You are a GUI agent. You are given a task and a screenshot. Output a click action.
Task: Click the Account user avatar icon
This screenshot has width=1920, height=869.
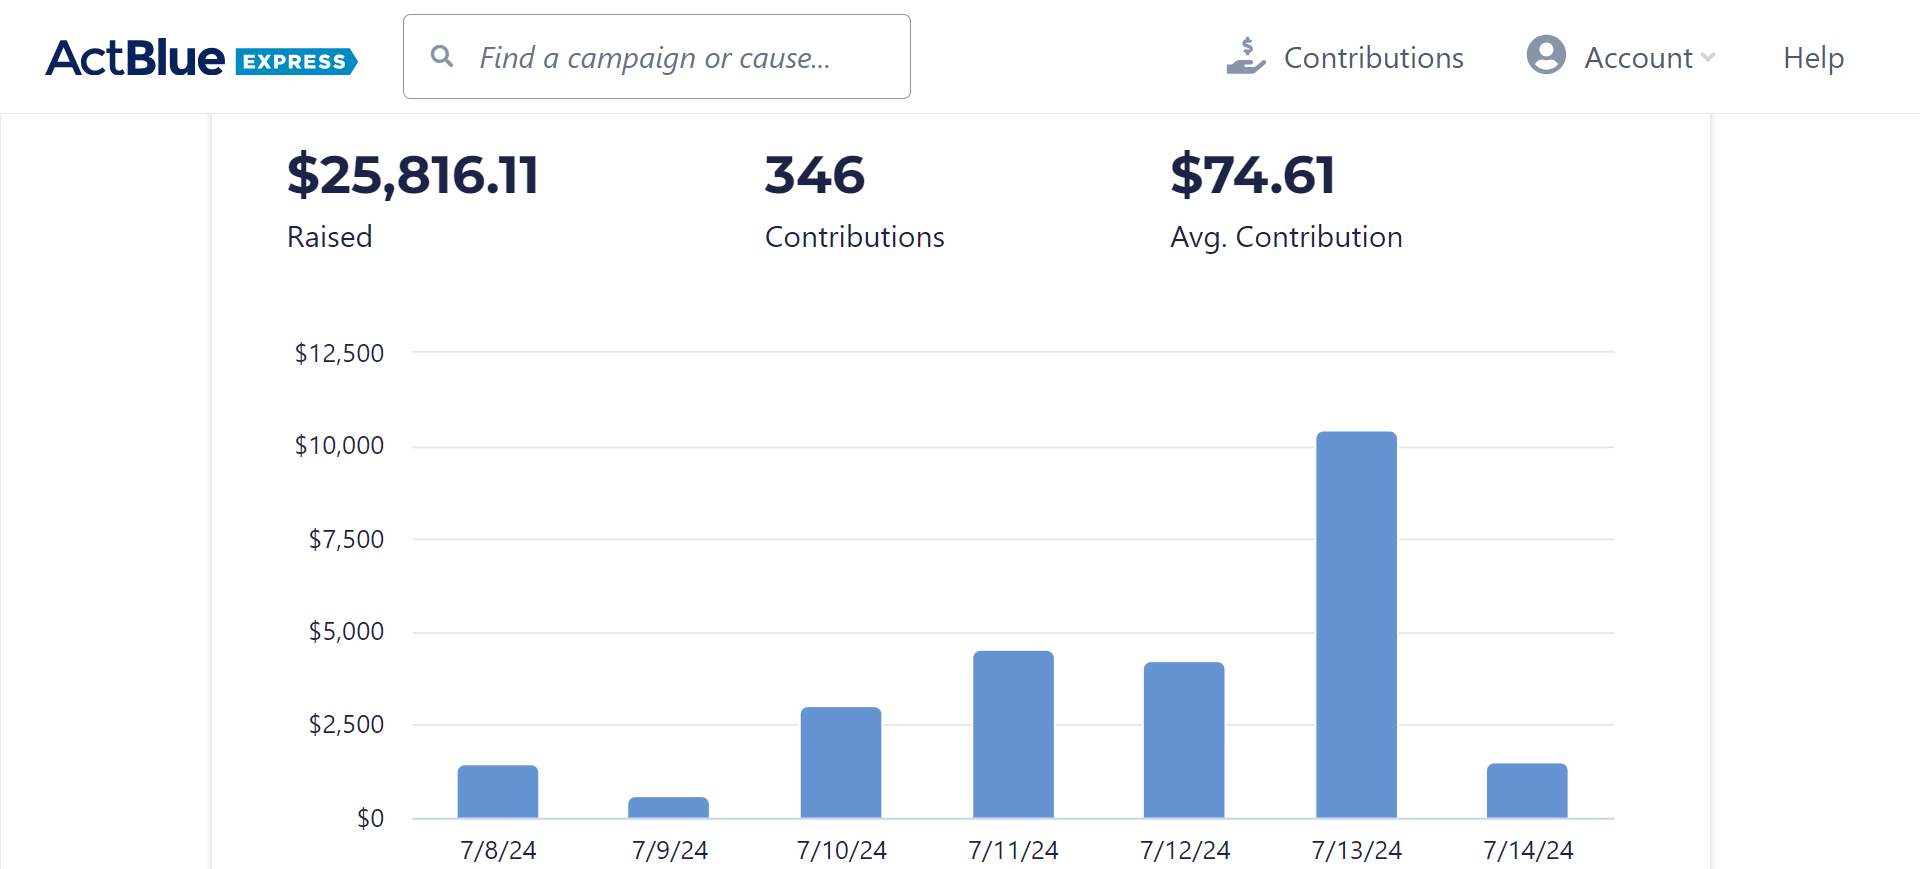(1545, 55)
